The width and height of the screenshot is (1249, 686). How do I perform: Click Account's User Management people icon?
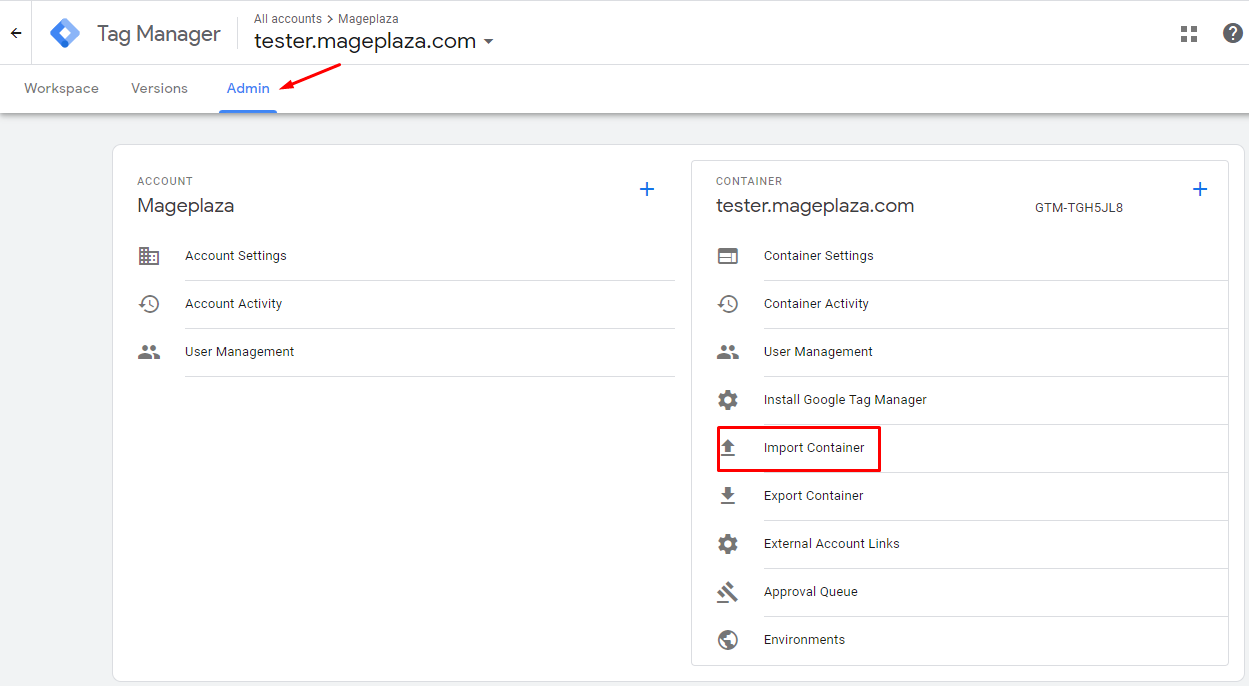(149, 352)
